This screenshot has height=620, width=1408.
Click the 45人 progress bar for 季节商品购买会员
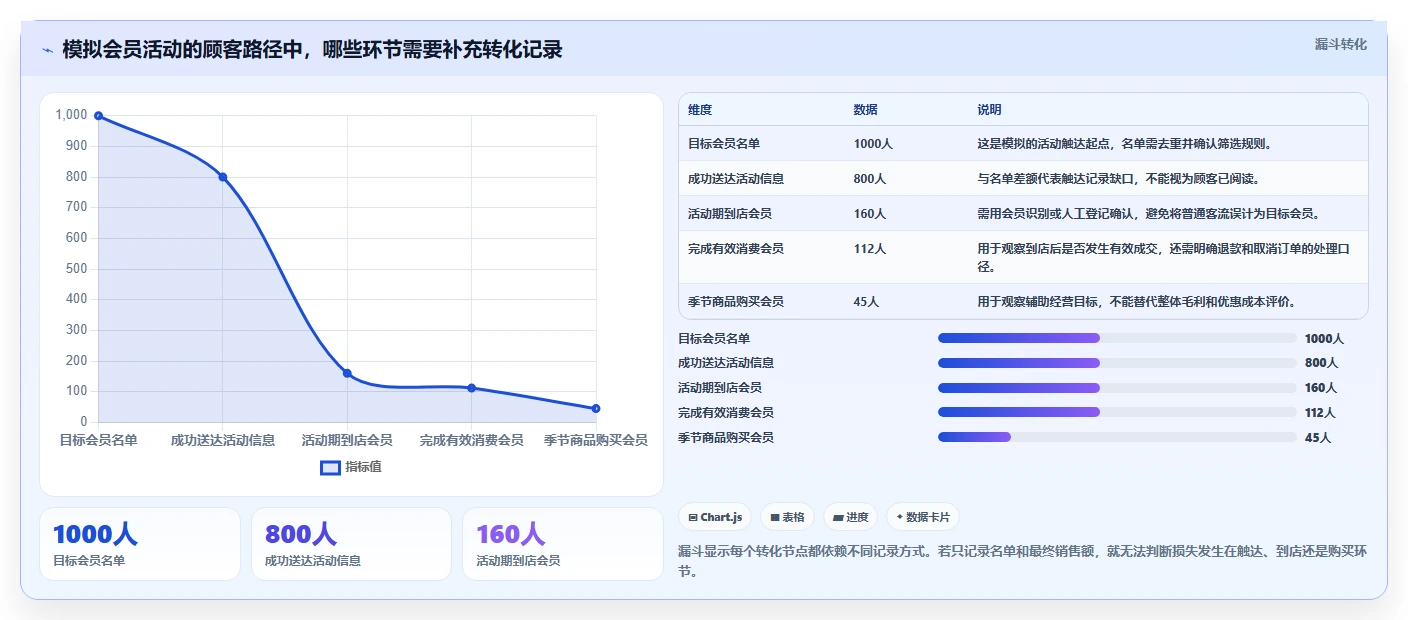pos(1117,437)
